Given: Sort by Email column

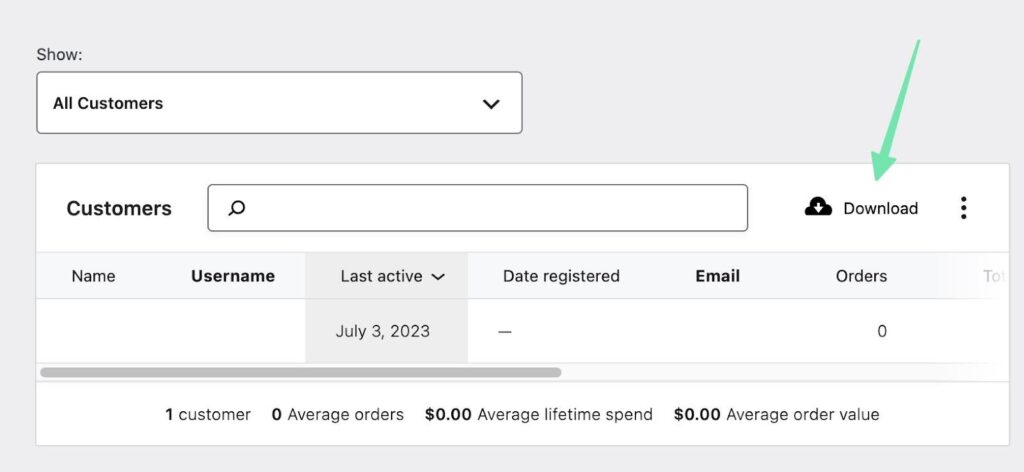Looking at the screenshot, I should (718, 276).
